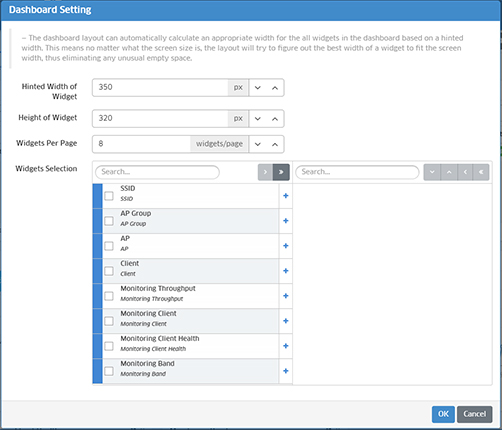Decrease Hinted Width of Widget value
The width and height of the screenshot is (502, 430).
coord(258,88)
